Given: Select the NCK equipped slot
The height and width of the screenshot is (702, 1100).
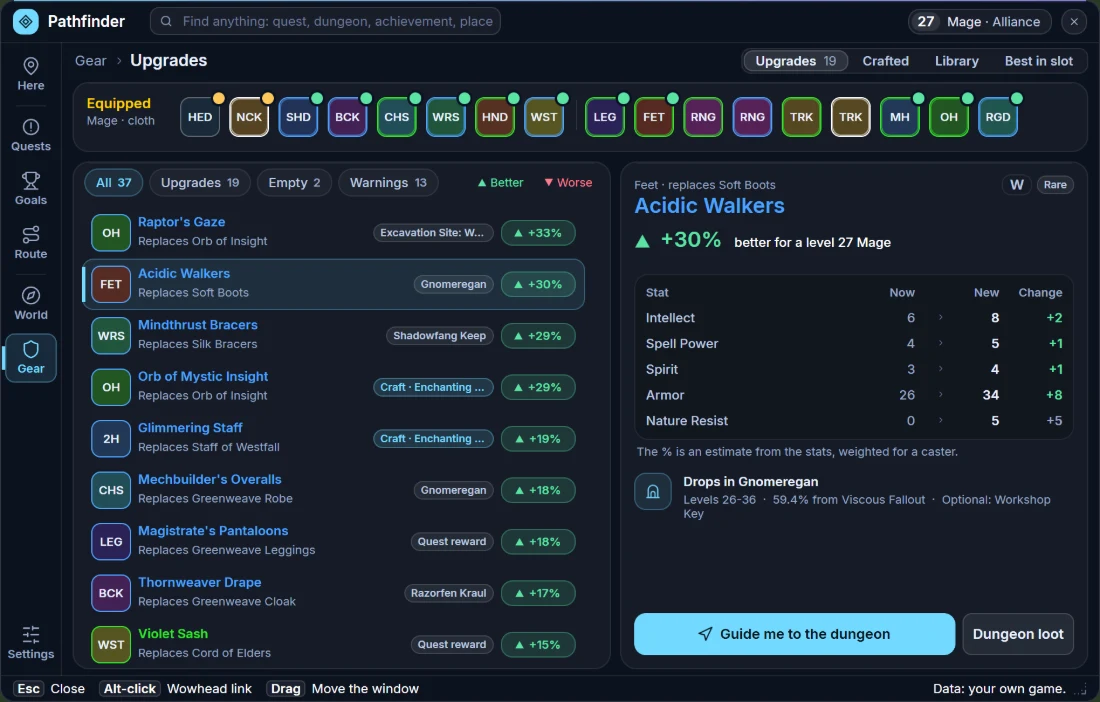Looking at the screenshot, I should (249, 117).
